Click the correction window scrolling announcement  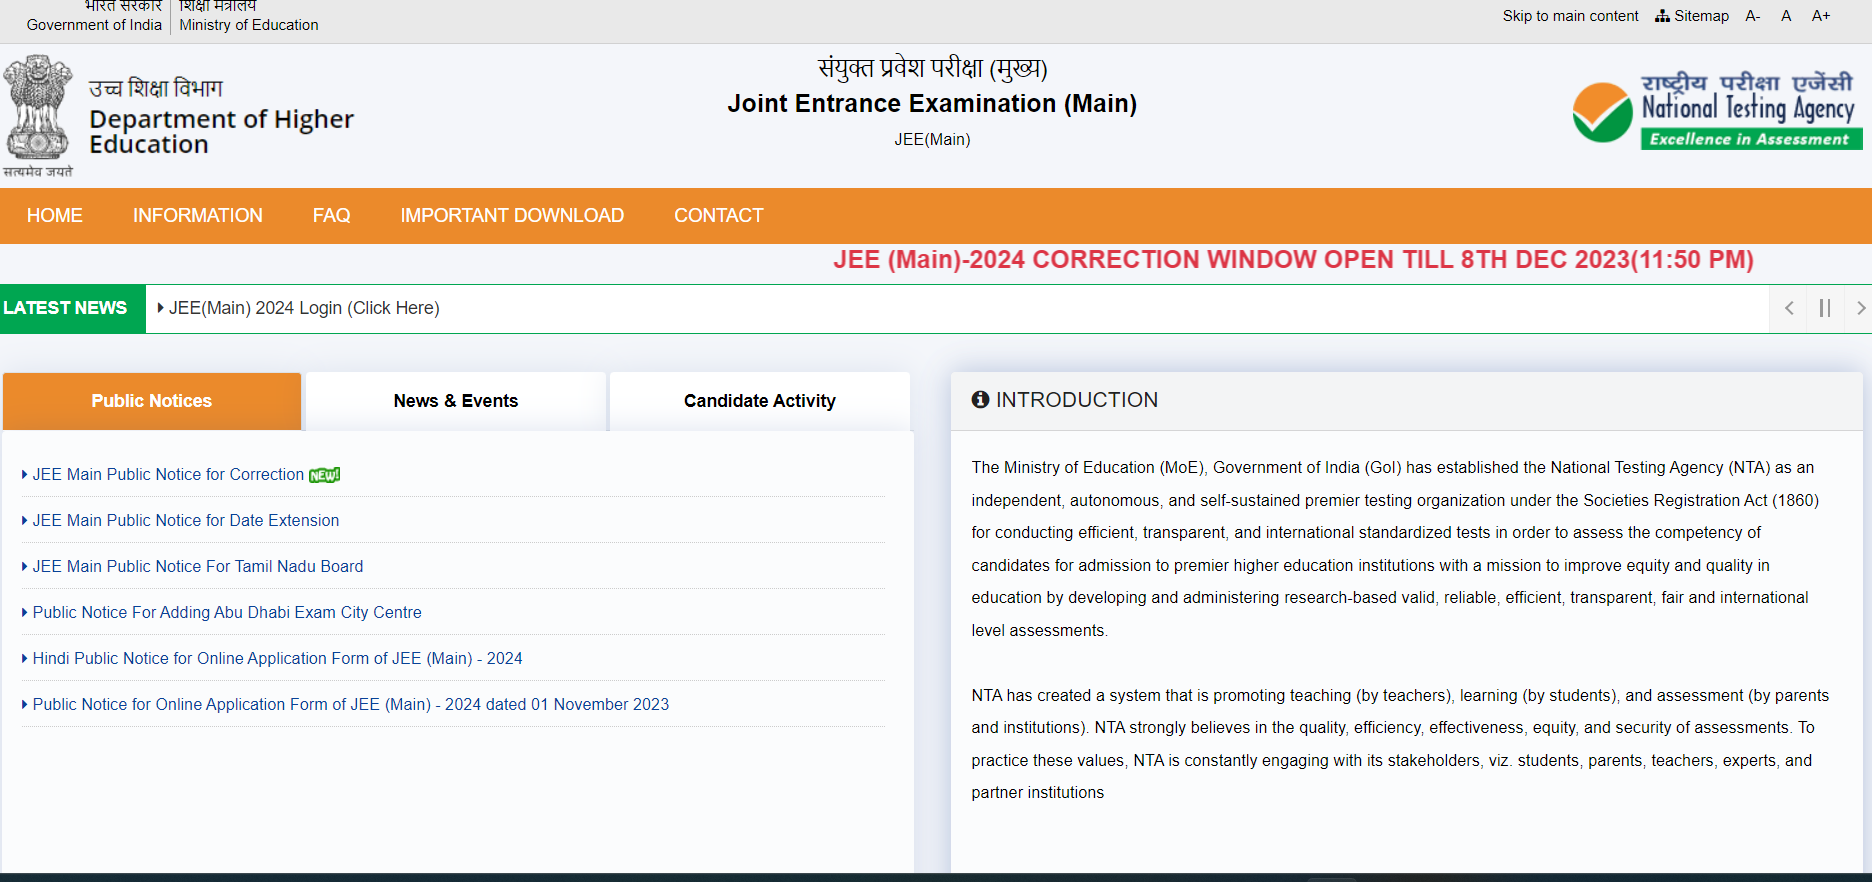pos(1293,260)
